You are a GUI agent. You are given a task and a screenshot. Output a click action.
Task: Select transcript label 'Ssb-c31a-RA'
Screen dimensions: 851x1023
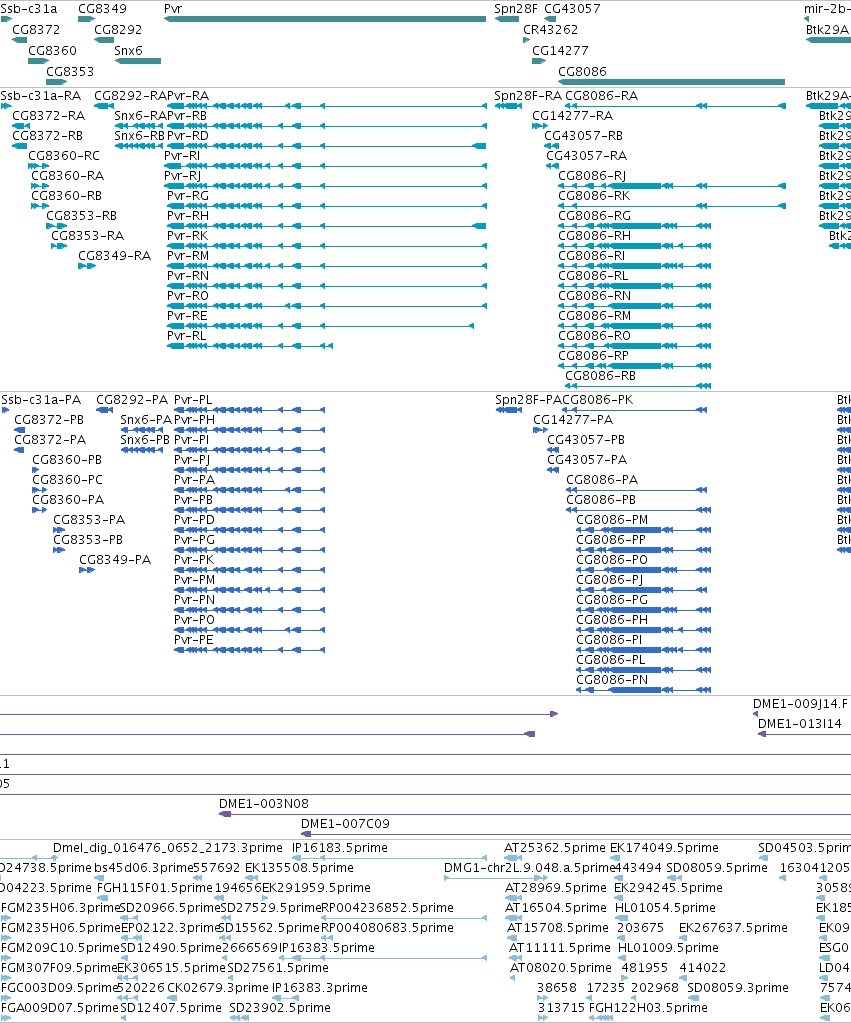[x=40, y=96]
